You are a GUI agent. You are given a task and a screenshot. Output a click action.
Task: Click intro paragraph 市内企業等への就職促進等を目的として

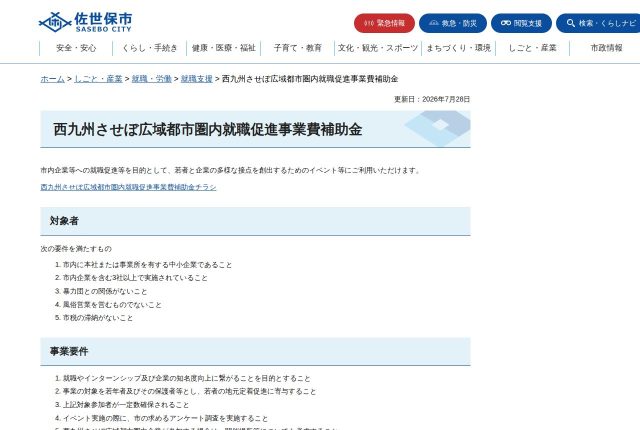pos(231,170)
